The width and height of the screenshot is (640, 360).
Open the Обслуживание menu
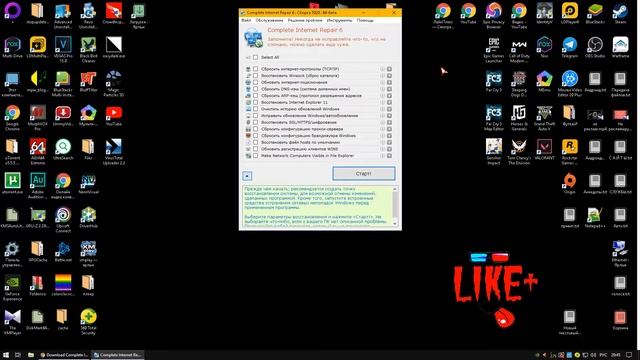point(269,20)
